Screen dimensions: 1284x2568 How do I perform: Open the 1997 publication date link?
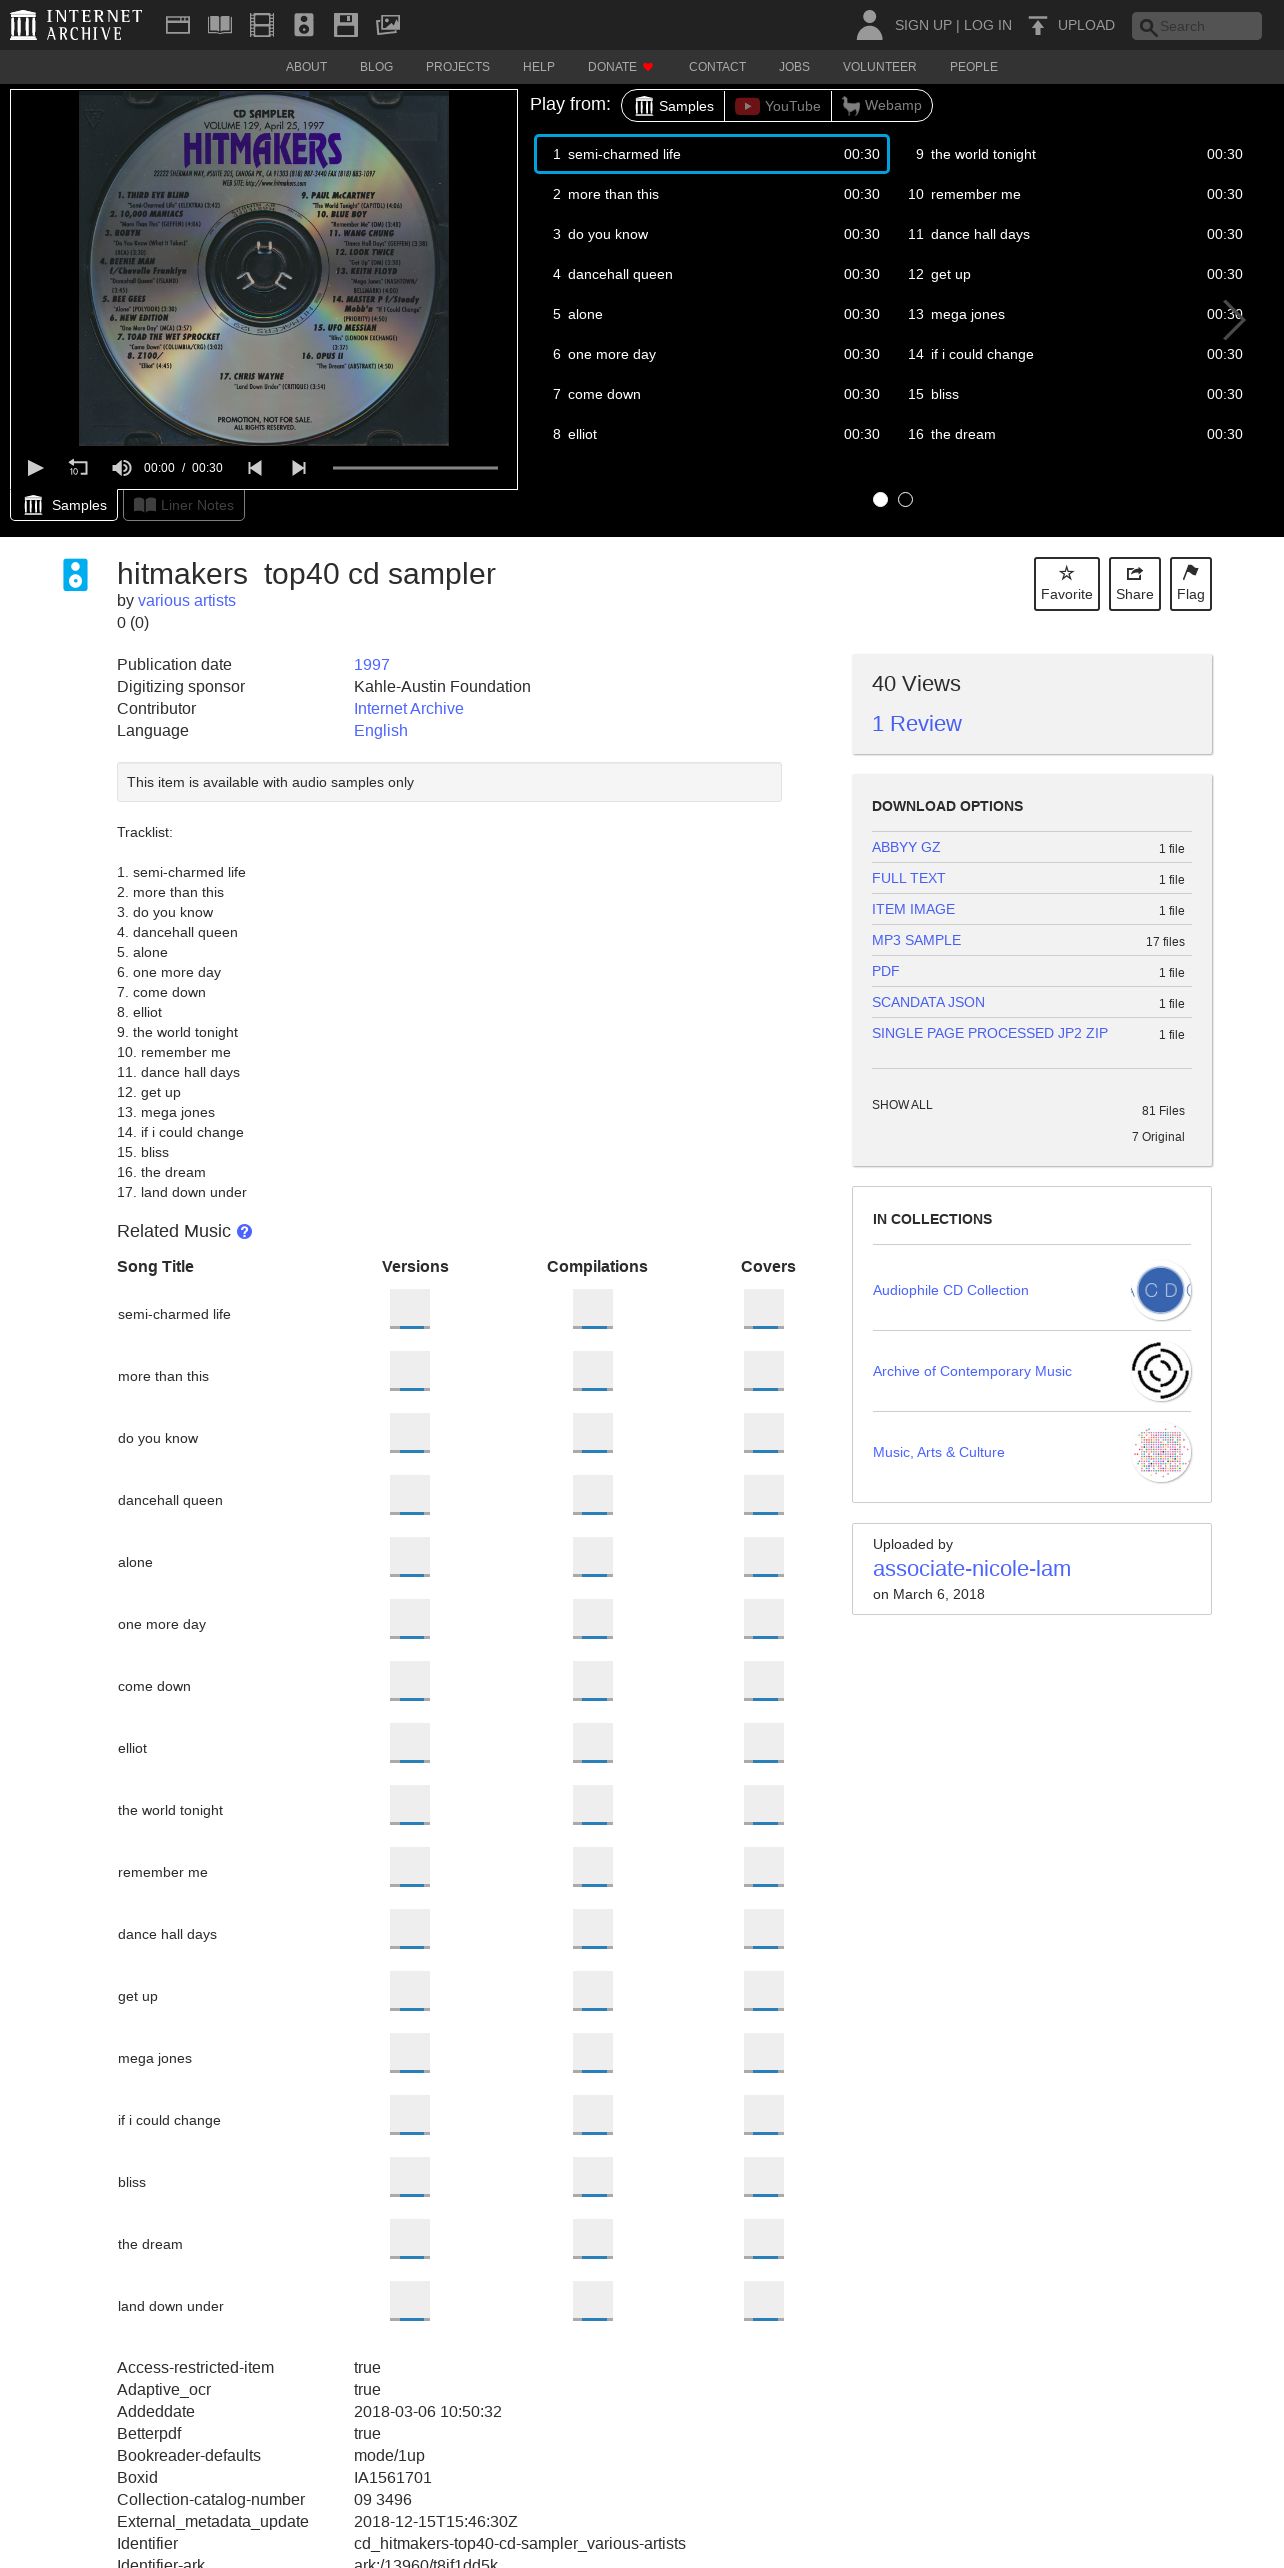coord(372,665)
